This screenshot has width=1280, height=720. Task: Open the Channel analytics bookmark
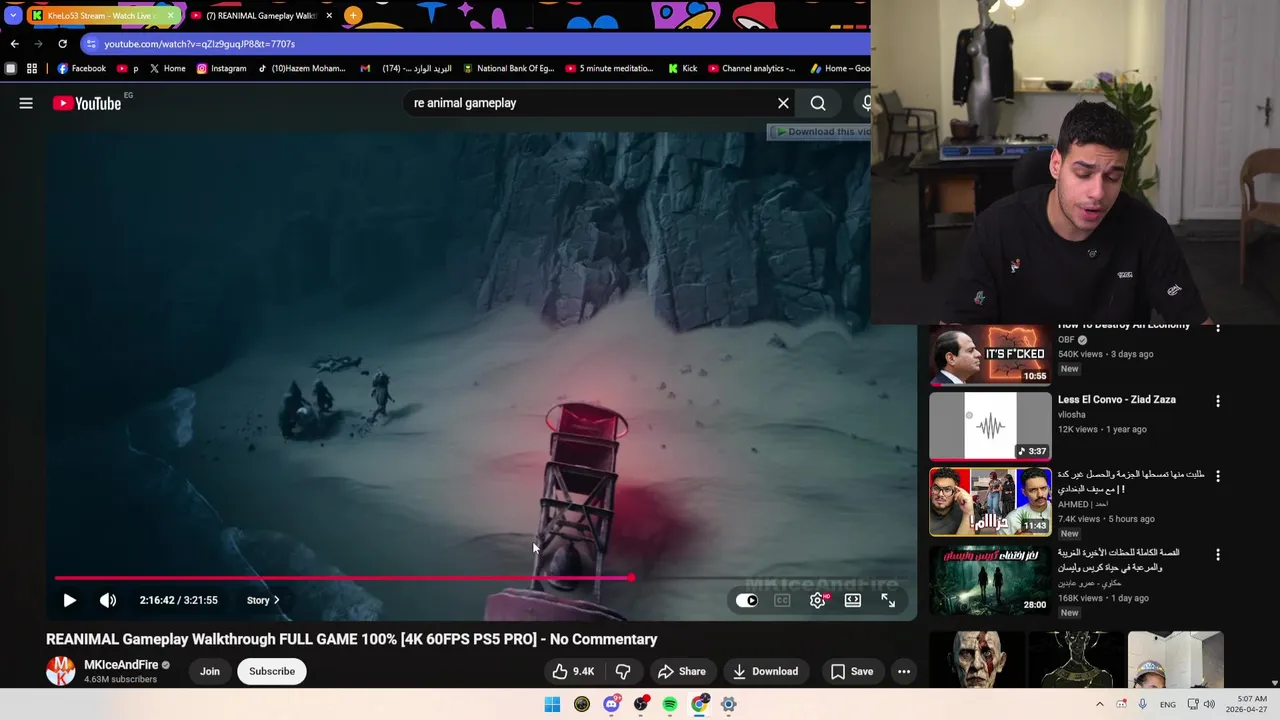[751, 68]
